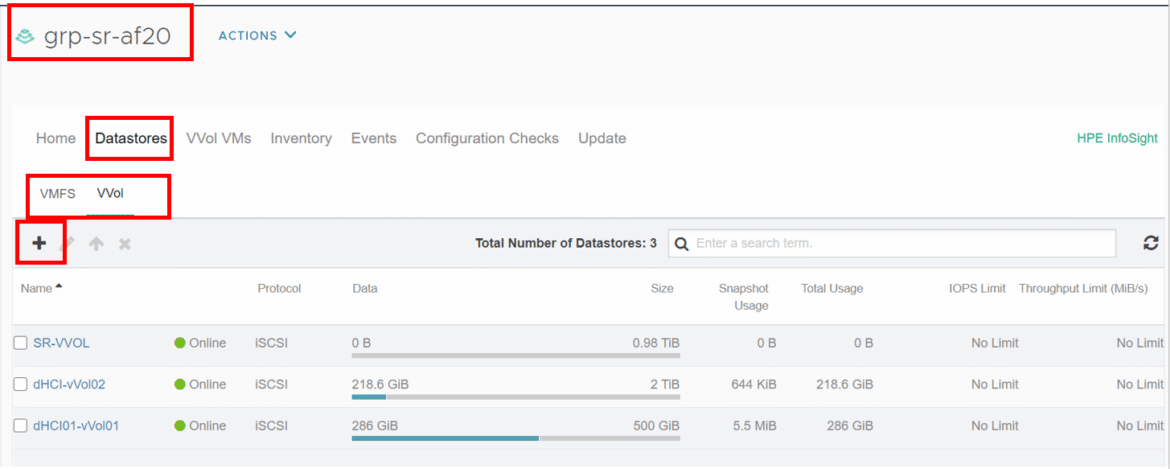Click the X delete datastore icon
Image resolution: width=1170 pixels, height=469 pixels.
point(125,244)
